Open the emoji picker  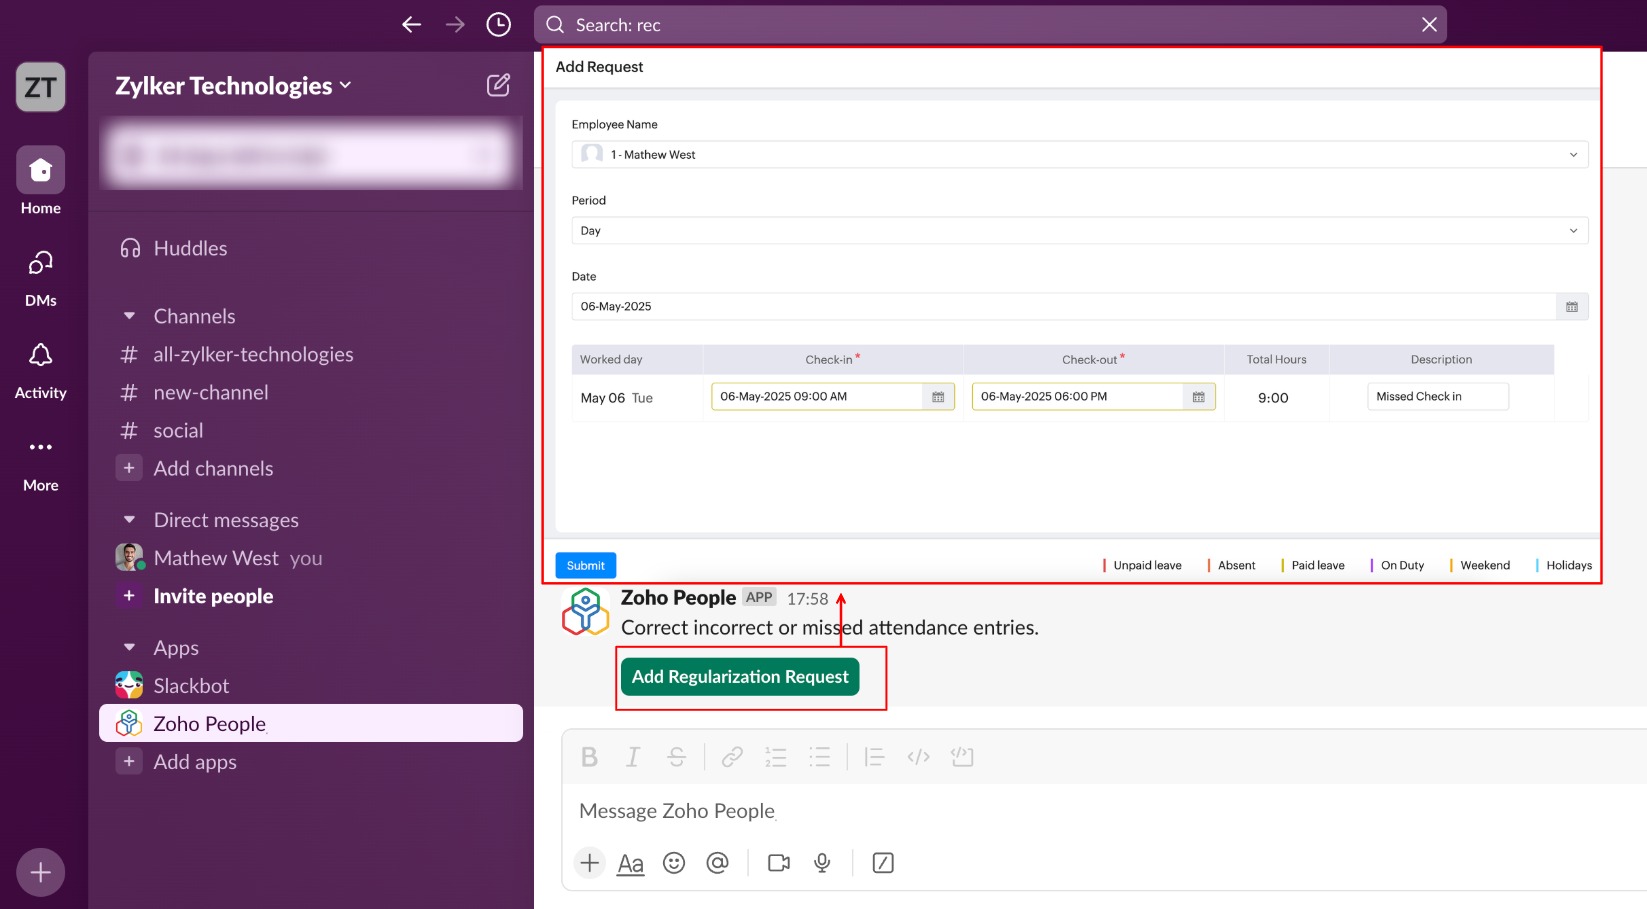[674, 863]
